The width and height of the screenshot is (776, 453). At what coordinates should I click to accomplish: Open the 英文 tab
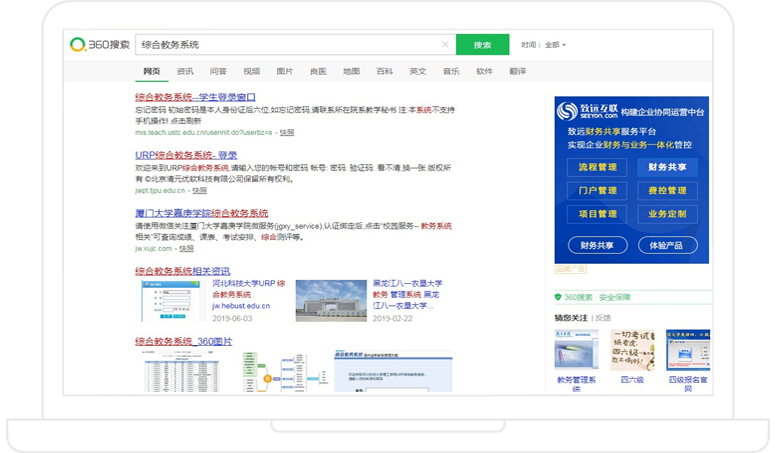pyautogui.click(x=418, y=71)
